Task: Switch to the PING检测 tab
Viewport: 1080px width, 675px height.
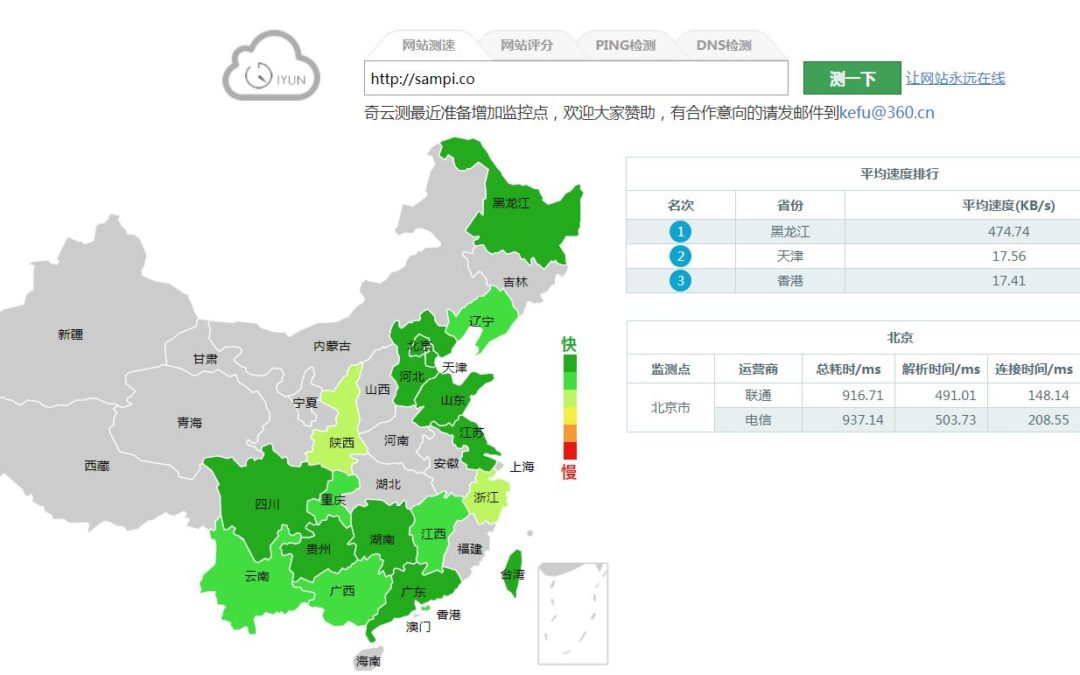Action: [625, 45]
